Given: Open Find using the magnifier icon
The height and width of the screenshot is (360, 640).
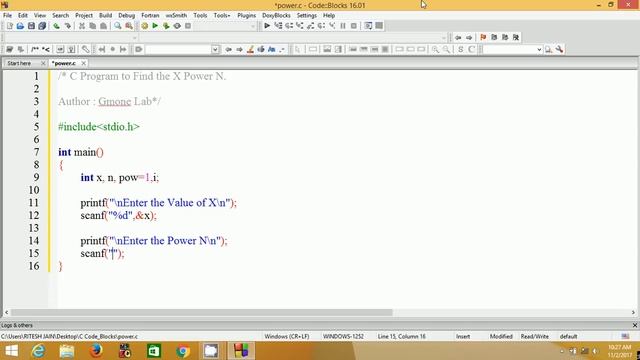Looking at the screenshot, I should point(118,26).
